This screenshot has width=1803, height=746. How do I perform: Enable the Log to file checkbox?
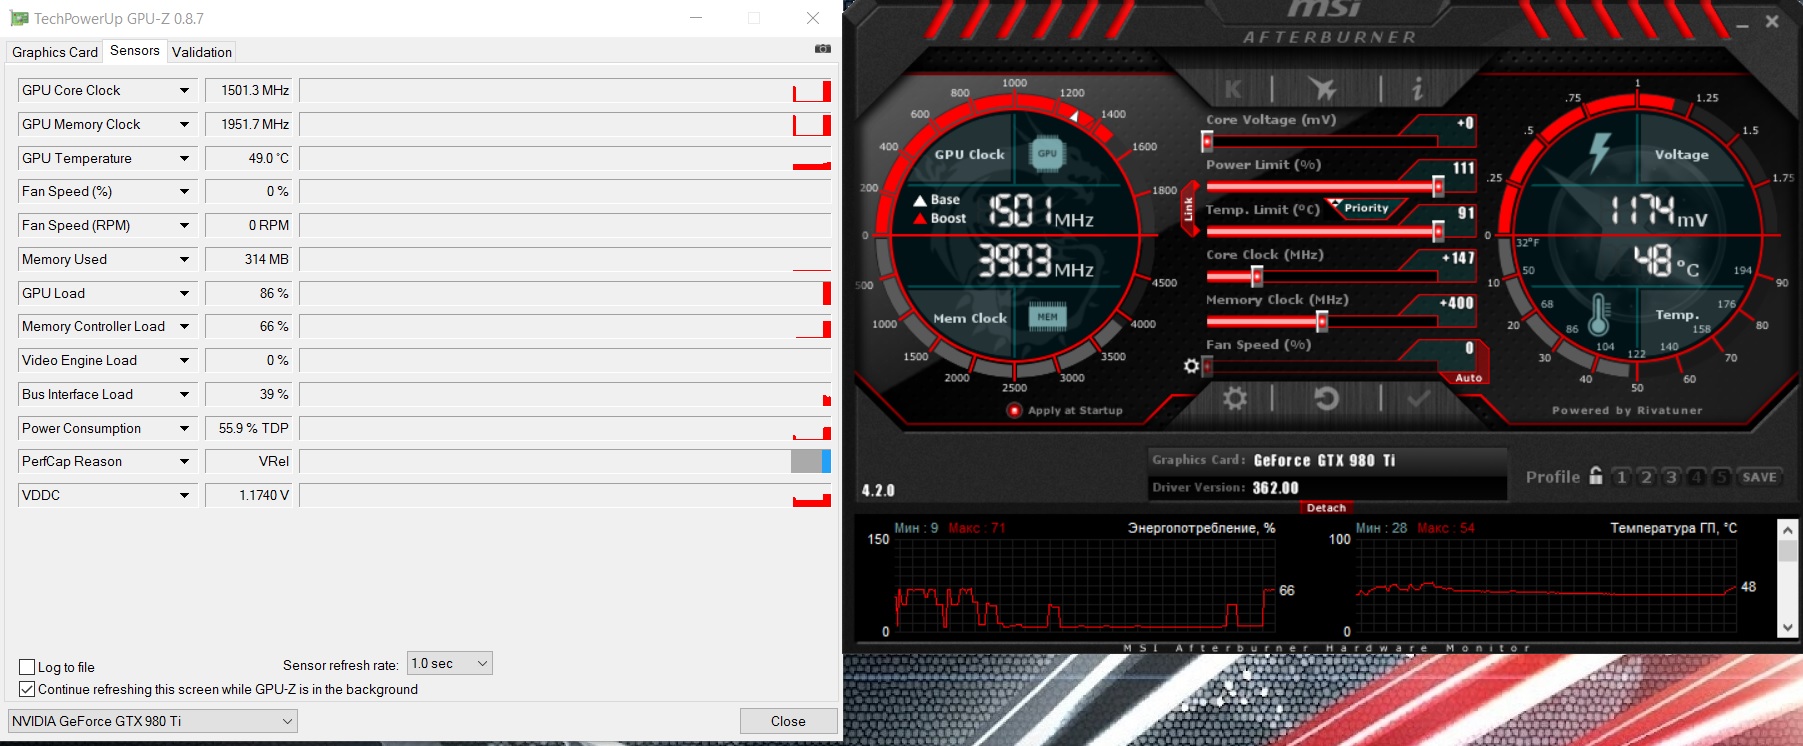point(27,667)
